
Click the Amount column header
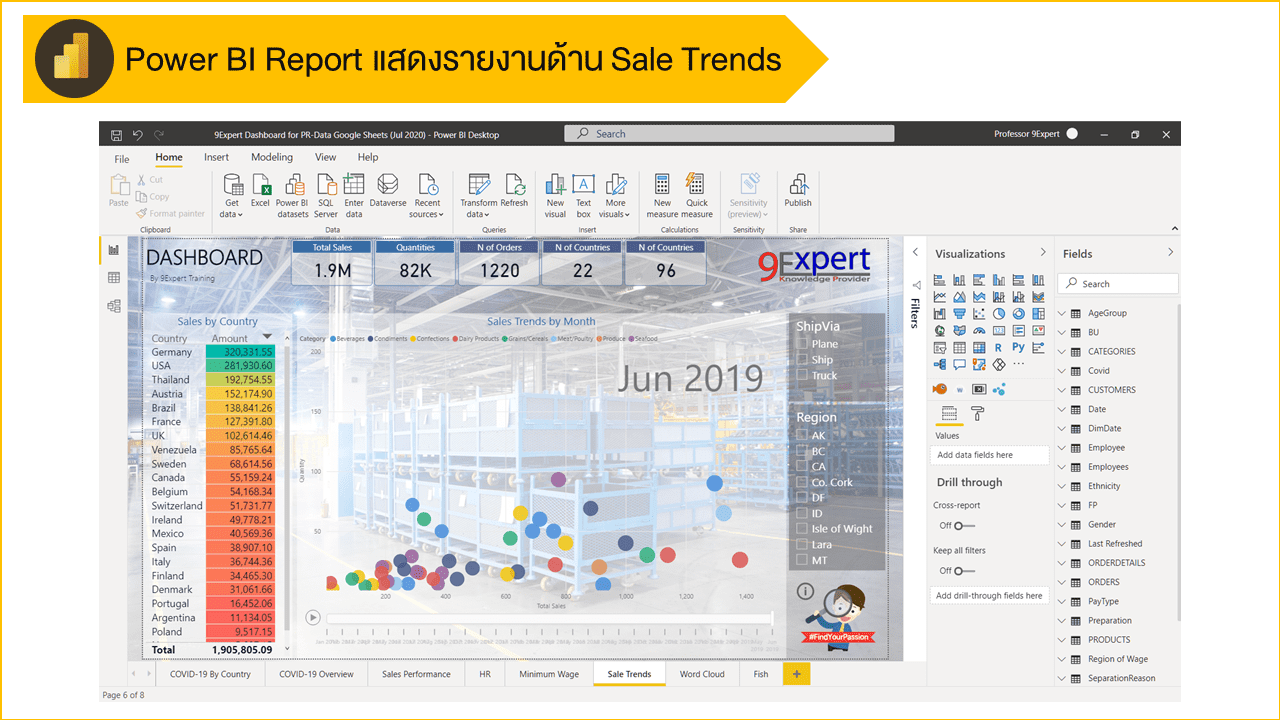pos(230,338)
